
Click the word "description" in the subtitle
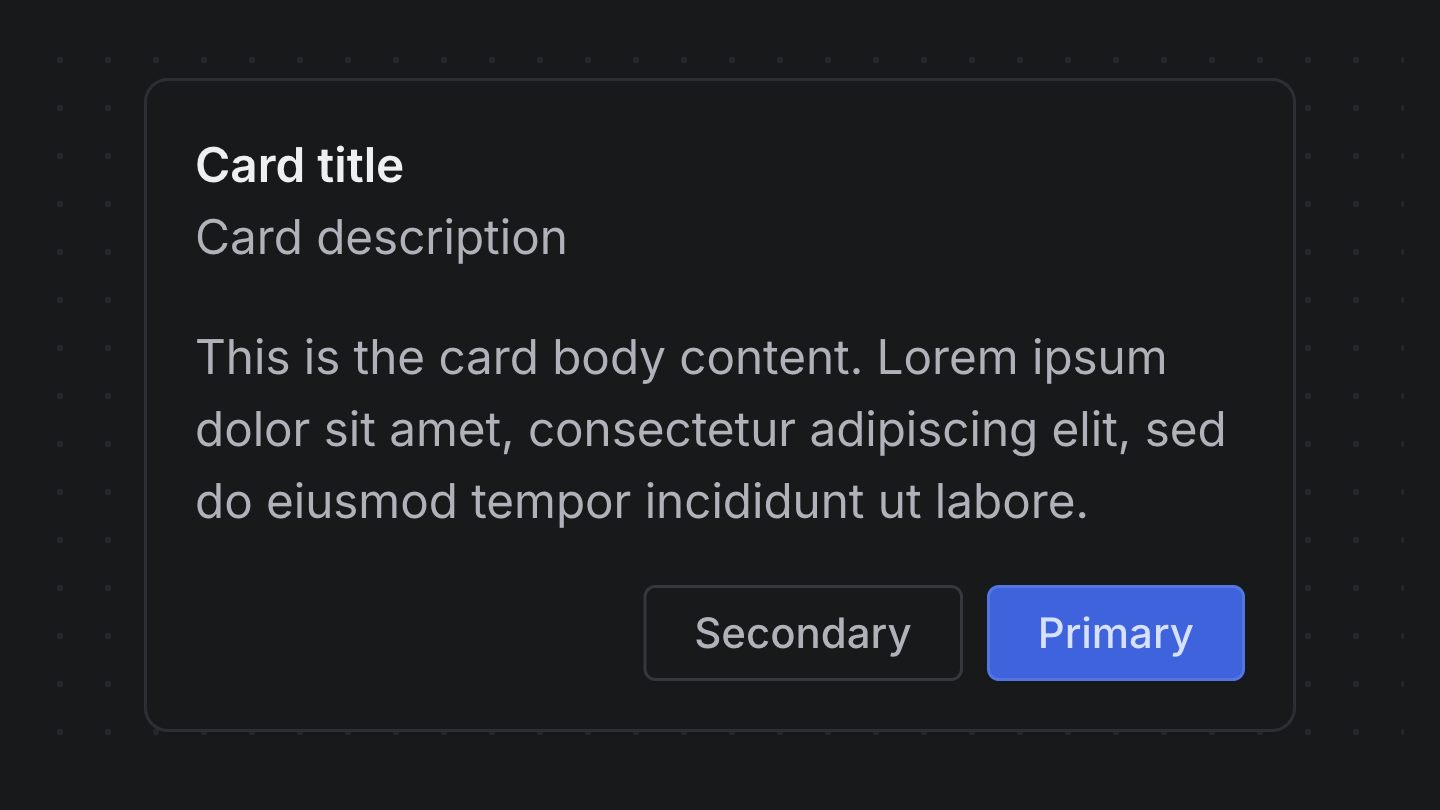tap(441, 238)
